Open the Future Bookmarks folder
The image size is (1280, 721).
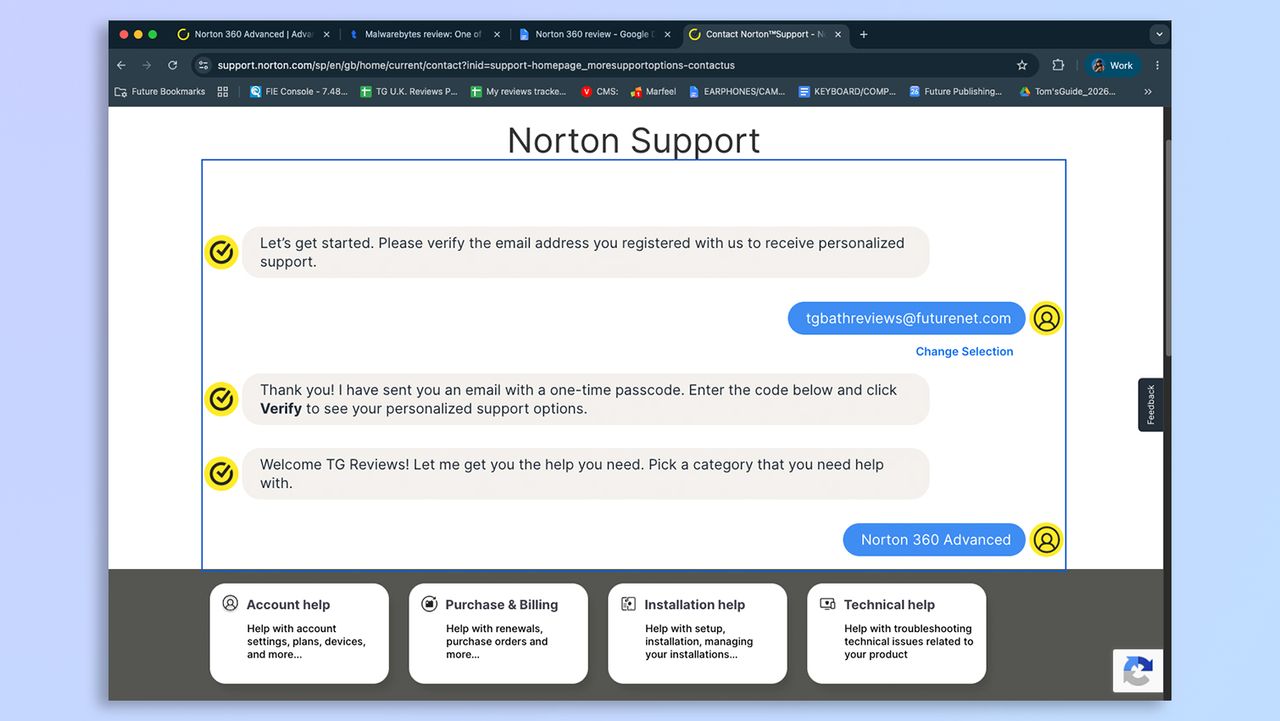click(x=160, y=91)
